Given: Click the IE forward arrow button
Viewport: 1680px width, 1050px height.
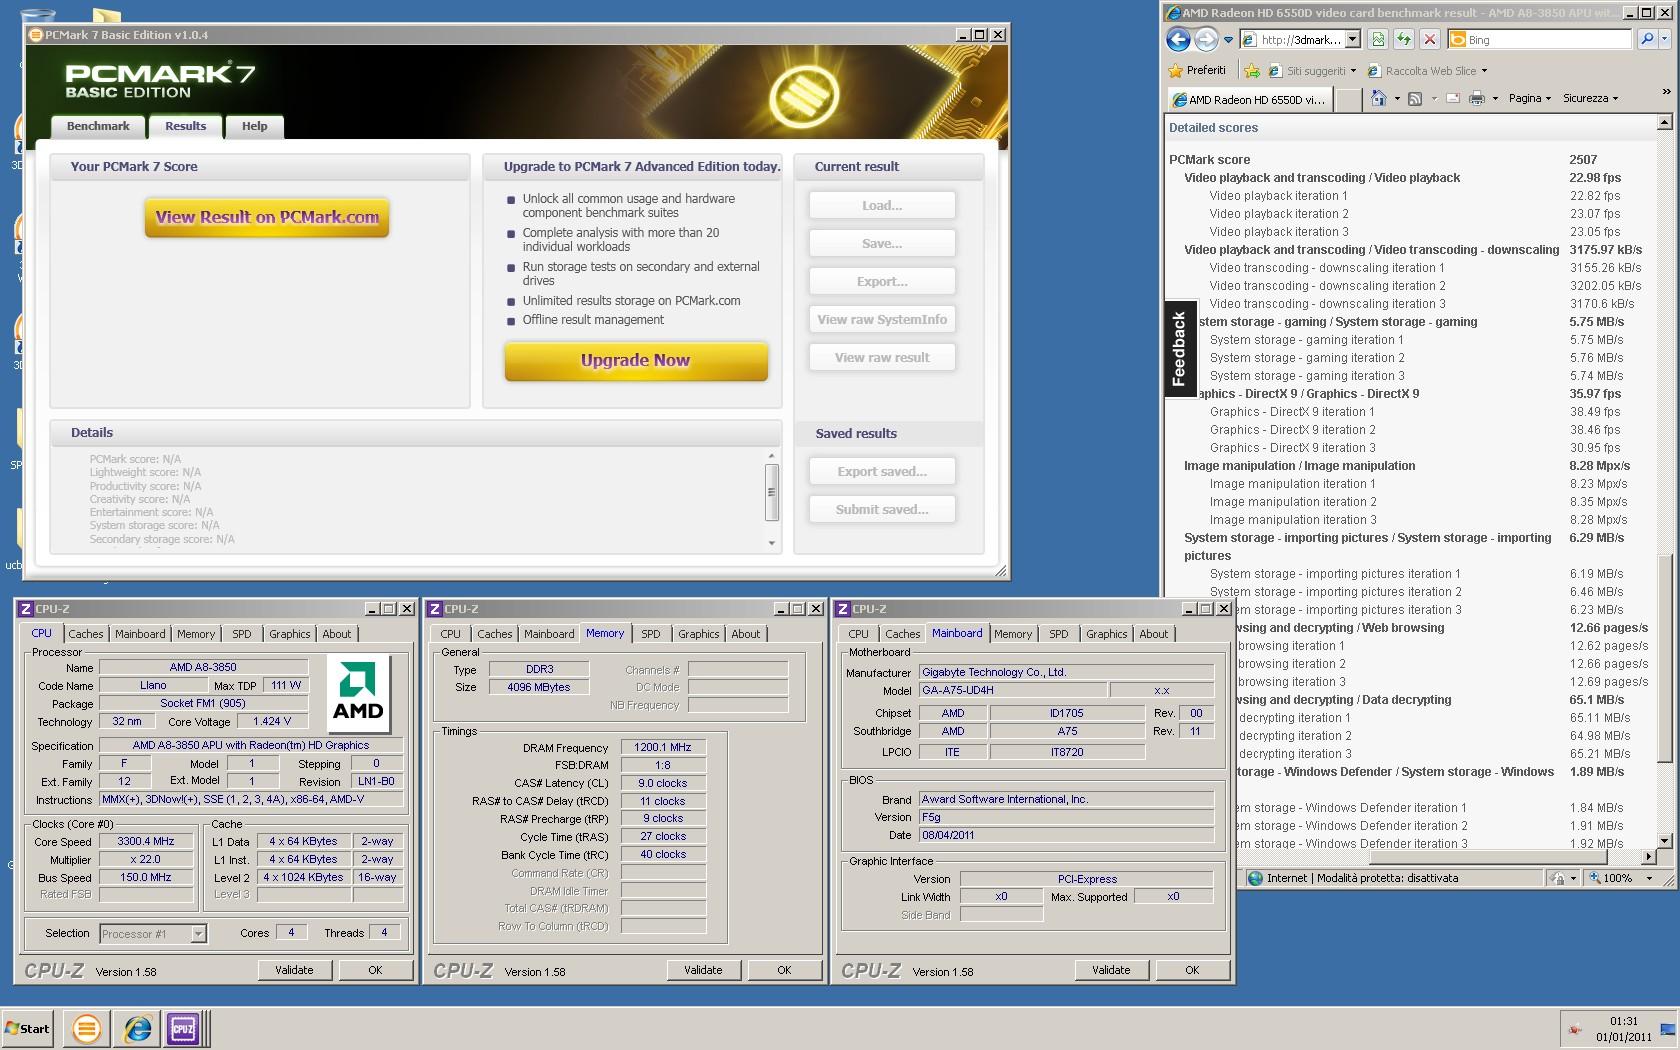Looking at the screenshot, I should click(x=1206, y=40).
